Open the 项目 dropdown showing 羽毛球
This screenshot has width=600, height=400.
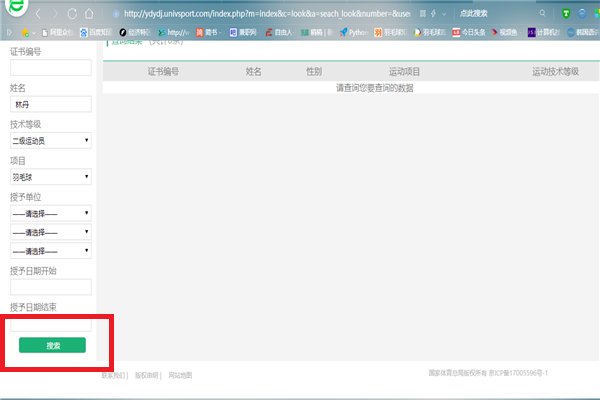point(51,177)
